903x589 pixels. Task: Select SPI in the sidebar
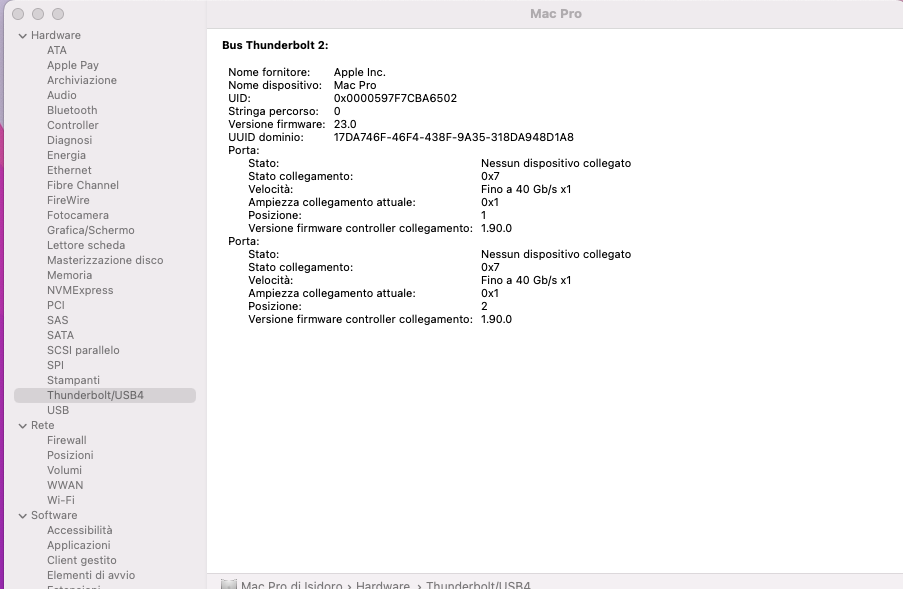point(55,364)
